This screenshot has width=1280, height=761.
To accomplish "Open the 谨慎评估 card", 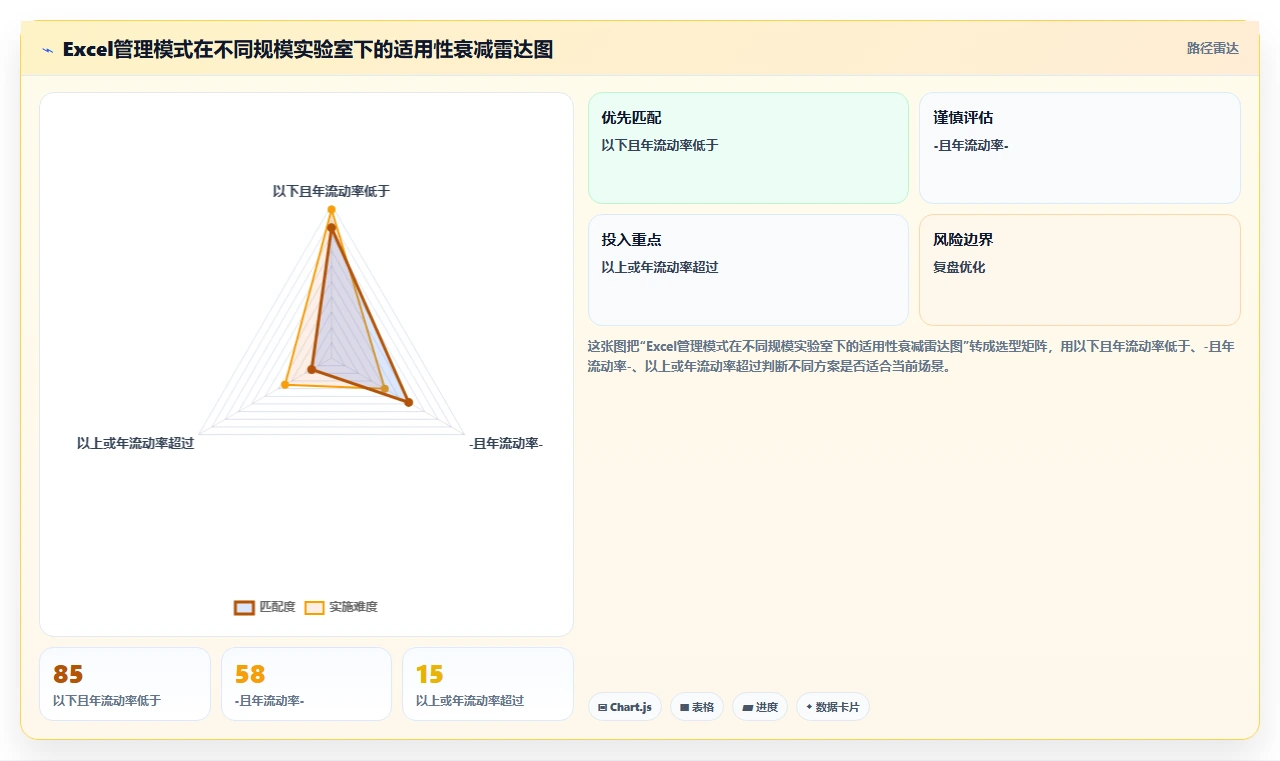I will coord(1080,148).
